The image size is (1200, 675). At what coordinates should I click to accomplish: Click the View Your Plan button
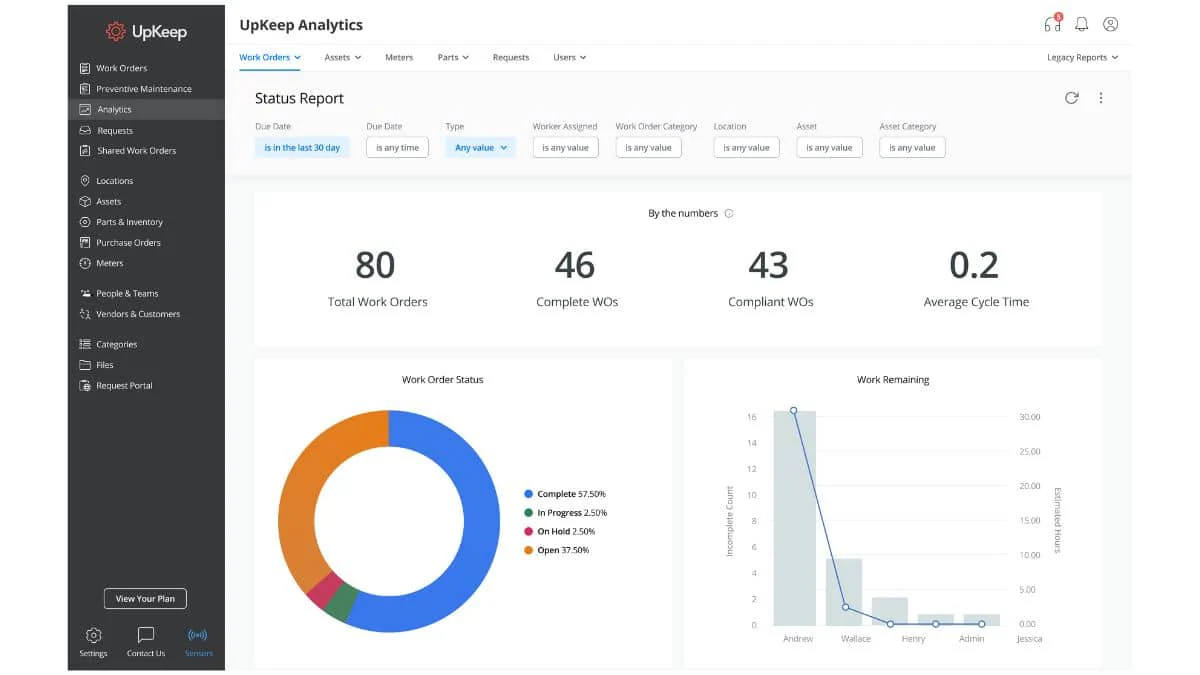tap(145, 599)
